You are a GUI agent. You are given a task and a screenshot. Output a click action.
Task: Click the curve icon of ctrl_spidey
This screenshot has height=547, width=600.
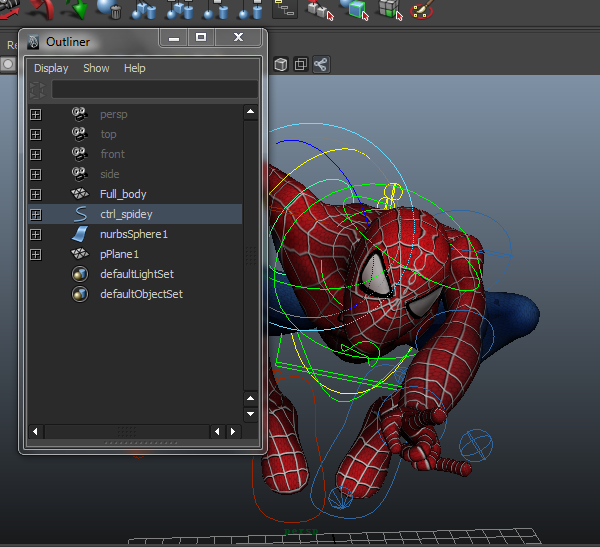pos(80,214)
